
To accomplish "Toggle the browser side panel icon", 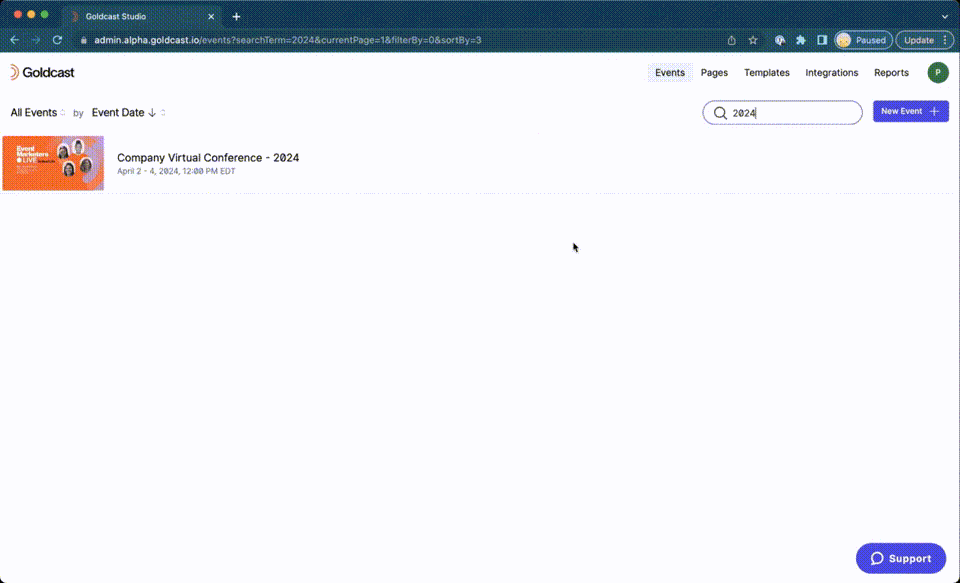I will (x=822, y=40).
